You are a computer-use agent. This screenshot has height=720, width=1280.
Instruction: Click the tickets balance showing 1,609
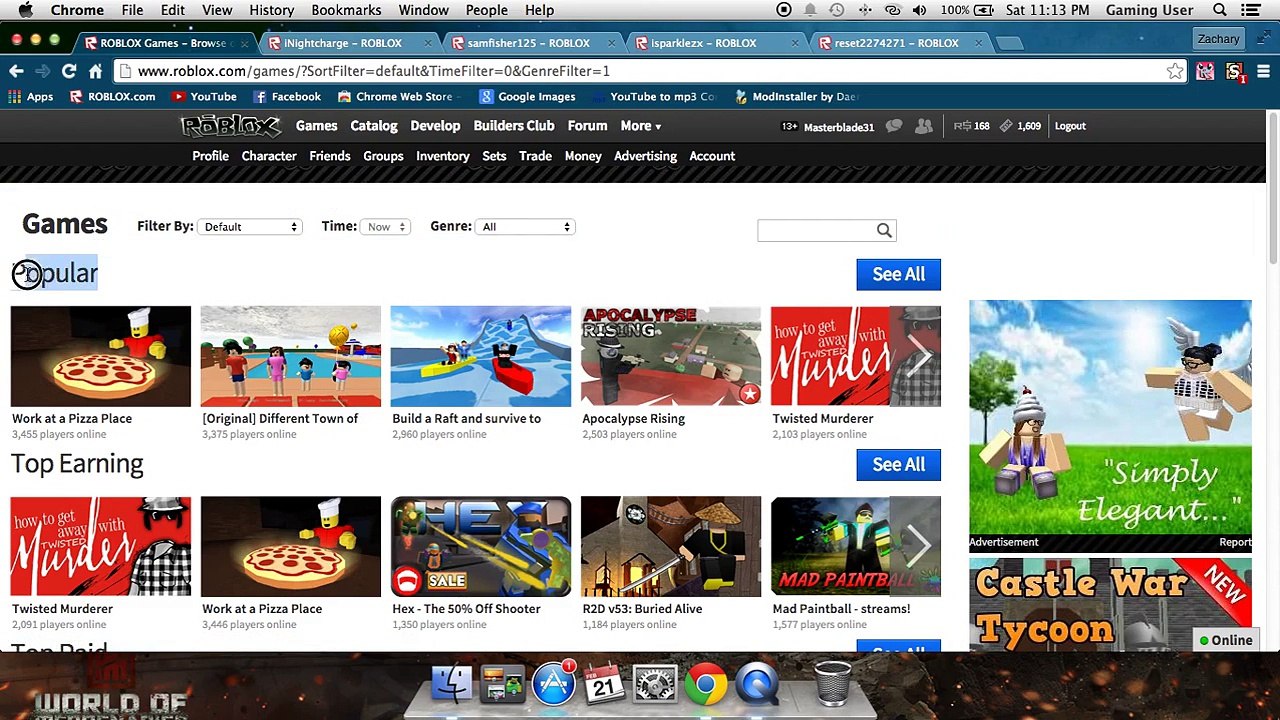coord(1021,126)
